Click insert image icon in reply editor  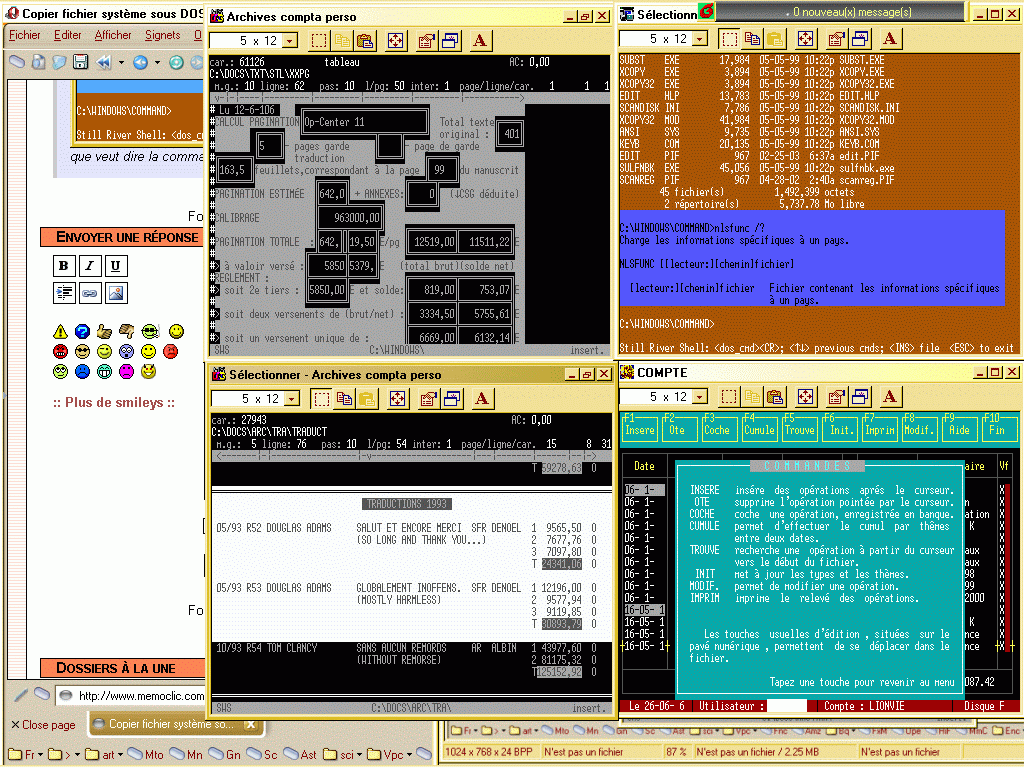tap(116, 293)
